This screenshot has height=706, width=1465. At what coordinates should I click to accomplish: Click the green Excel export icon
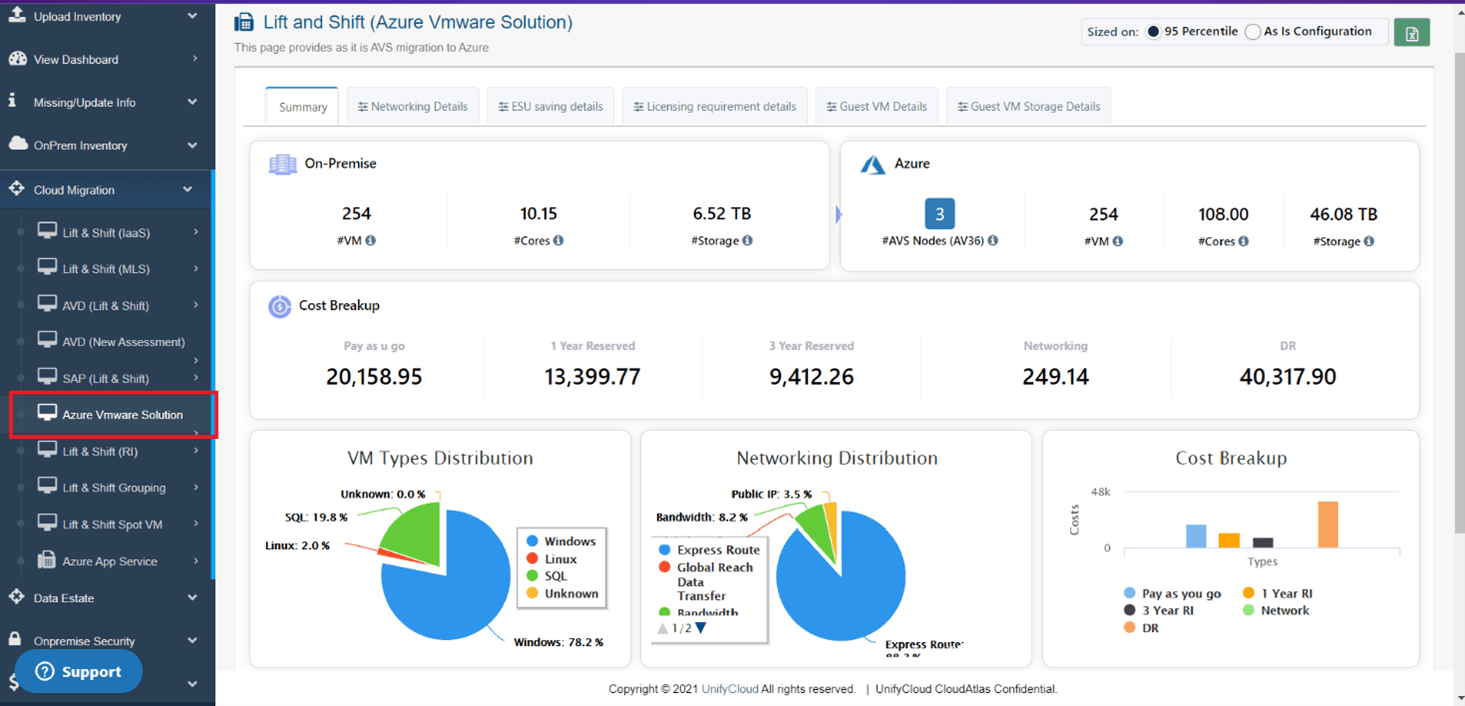point(1412,33)
